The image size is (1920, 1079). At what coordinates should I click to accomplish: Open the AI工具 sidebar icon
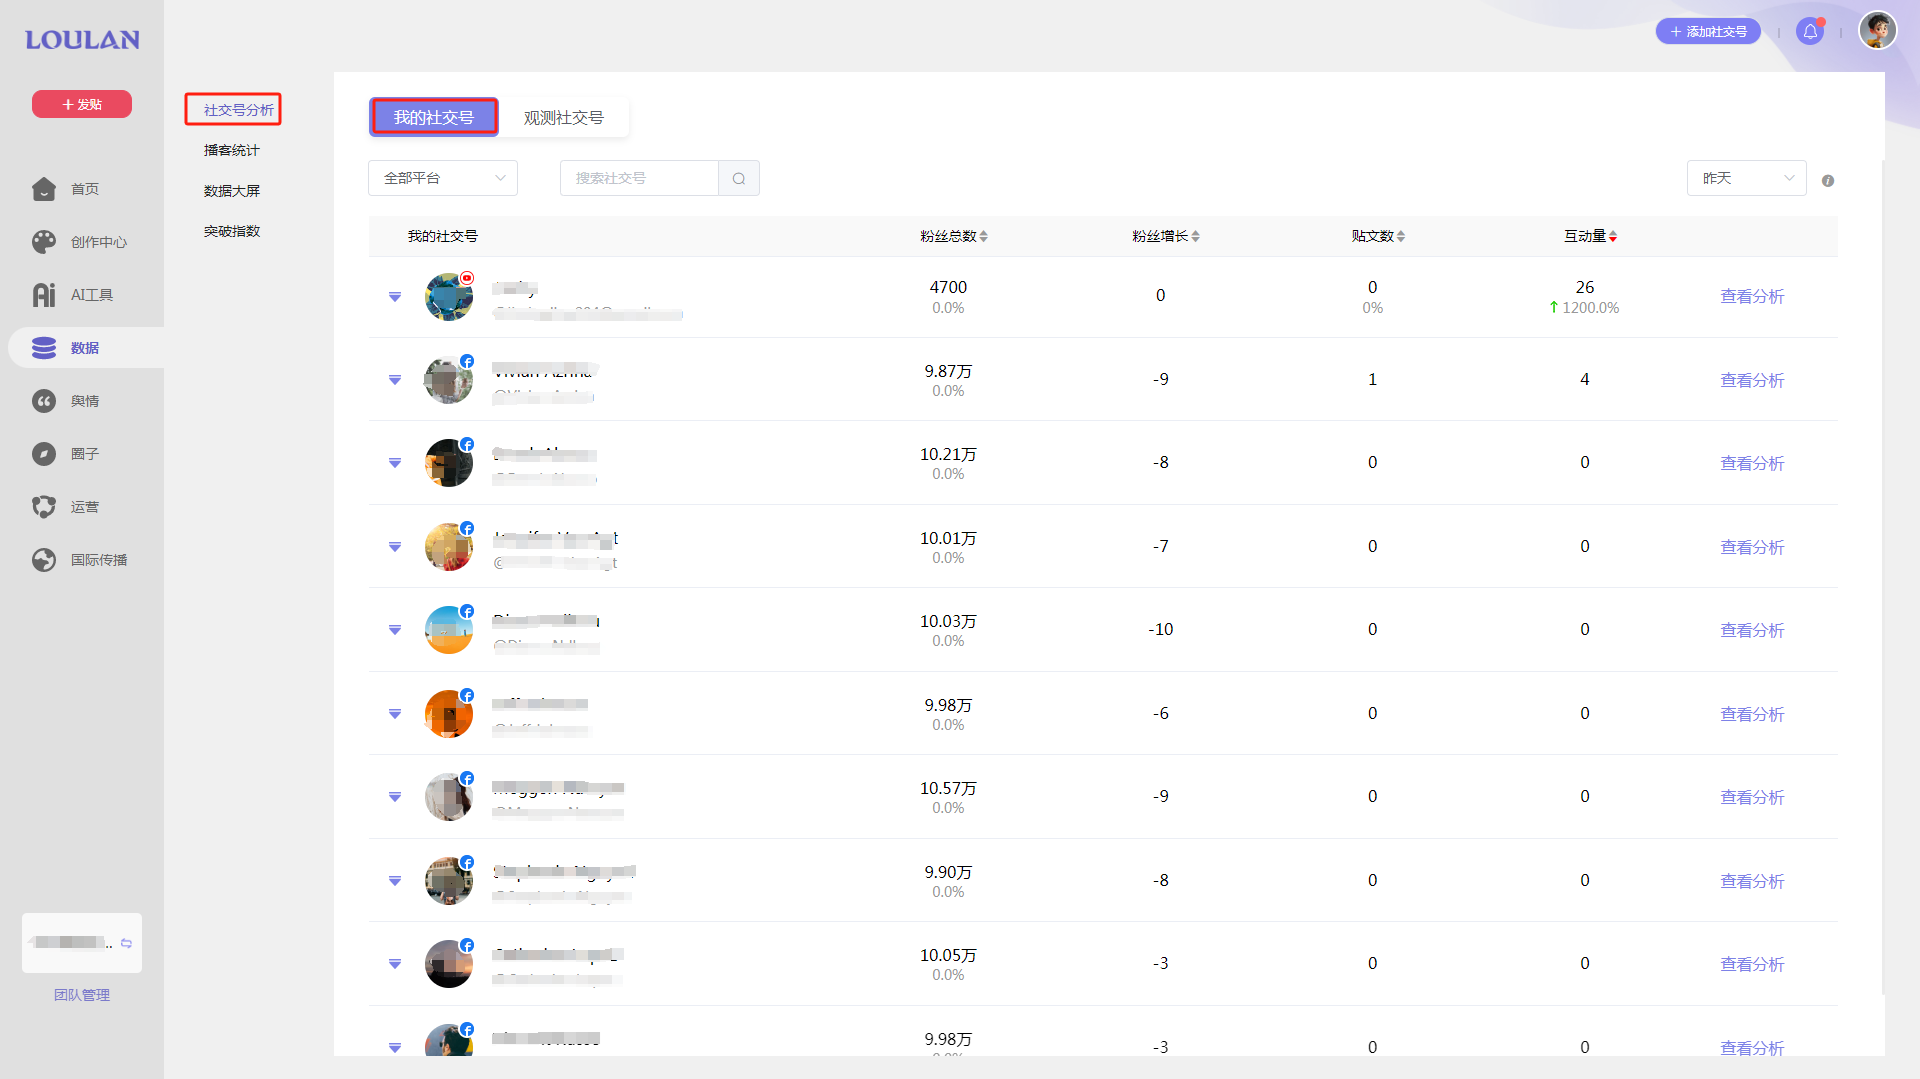[x=44, y=295]
